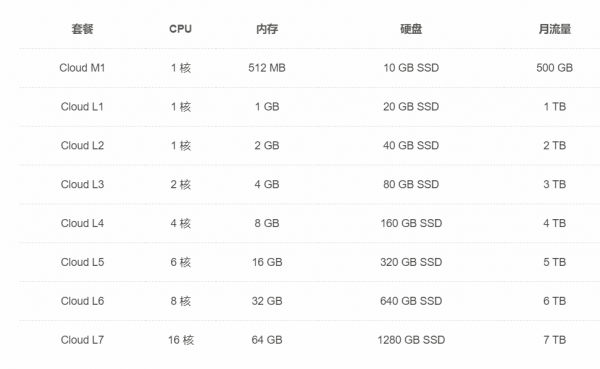The image size is (600, 369).
Task: Click the CPU column header
Action: point(180,29)
